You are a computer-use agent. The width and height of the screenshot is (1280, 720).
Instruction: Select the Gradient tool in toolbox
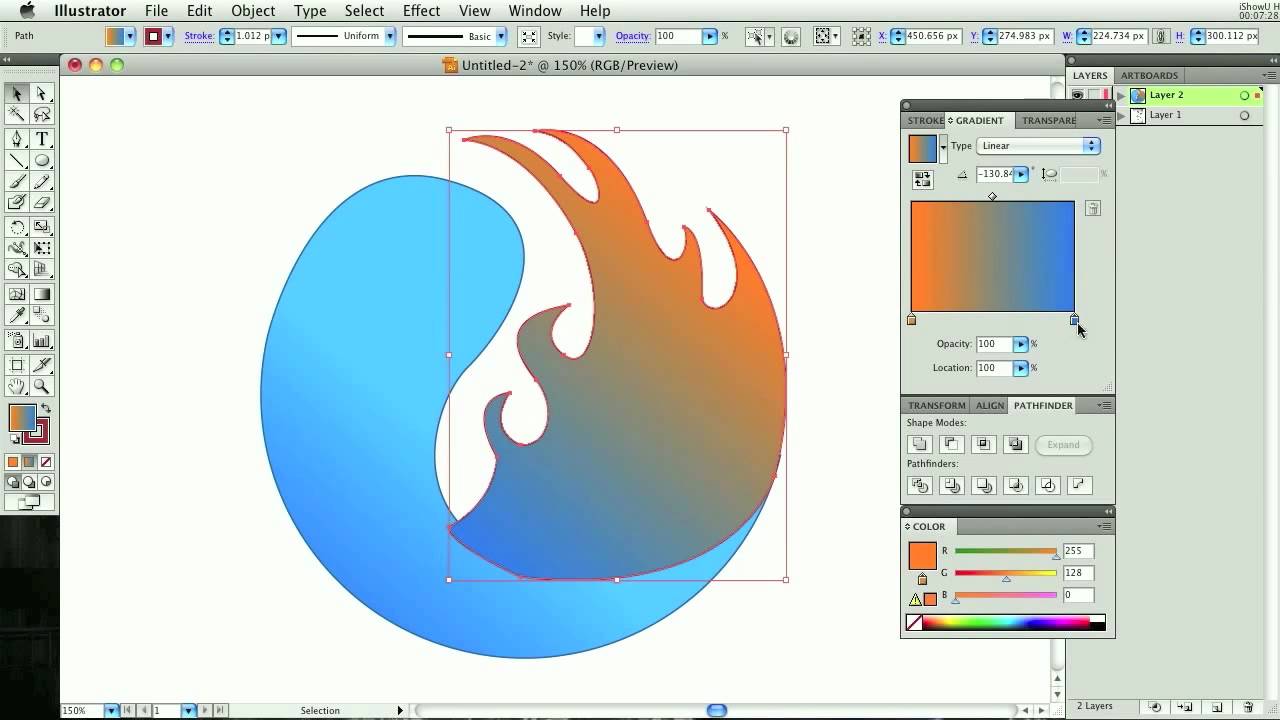[x=42, y=294]
